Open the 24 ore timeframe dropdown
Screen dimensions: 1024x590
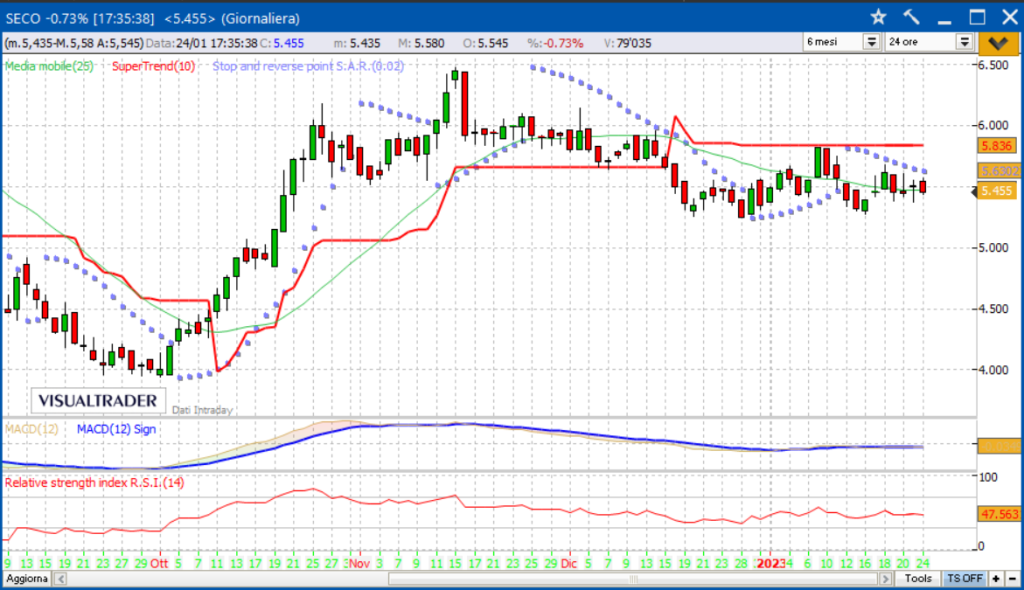click(x=965, y=42)
